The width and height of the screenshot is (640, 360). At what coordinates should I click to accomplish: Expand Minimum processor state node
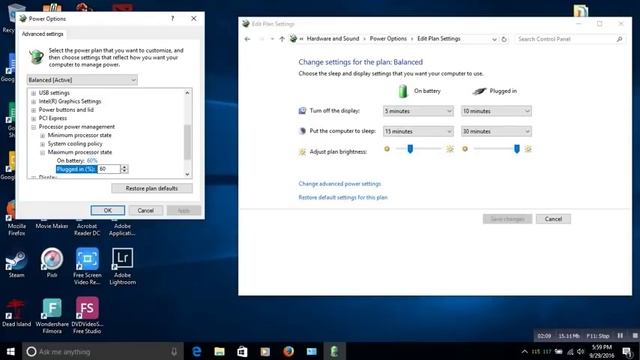click(x=42, y=136)
